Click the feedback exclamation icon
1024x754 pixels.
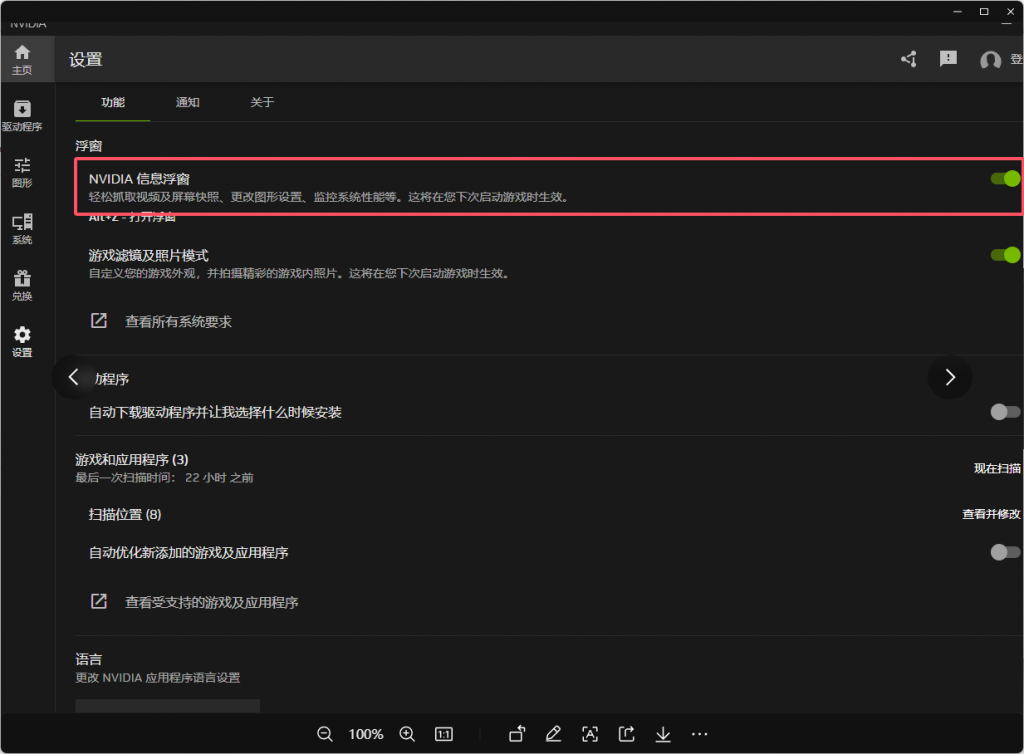[x=948, y=59]
